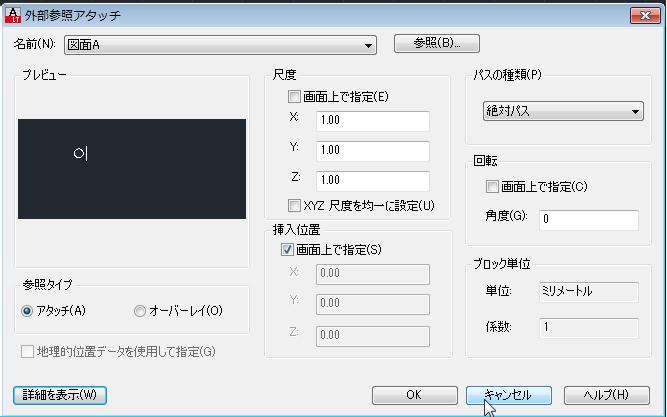Screen dimensions: 667x417
Task: Click the 外部参照アタッチ title text
Action: pos(73,16)
